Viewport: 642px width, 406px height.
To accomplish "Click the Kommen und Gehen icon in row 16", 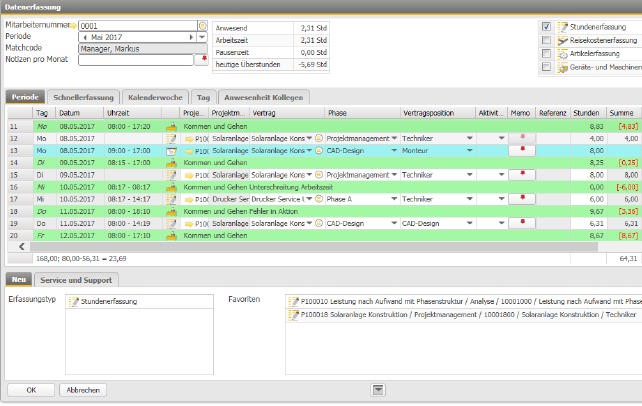I will [171, 187].
